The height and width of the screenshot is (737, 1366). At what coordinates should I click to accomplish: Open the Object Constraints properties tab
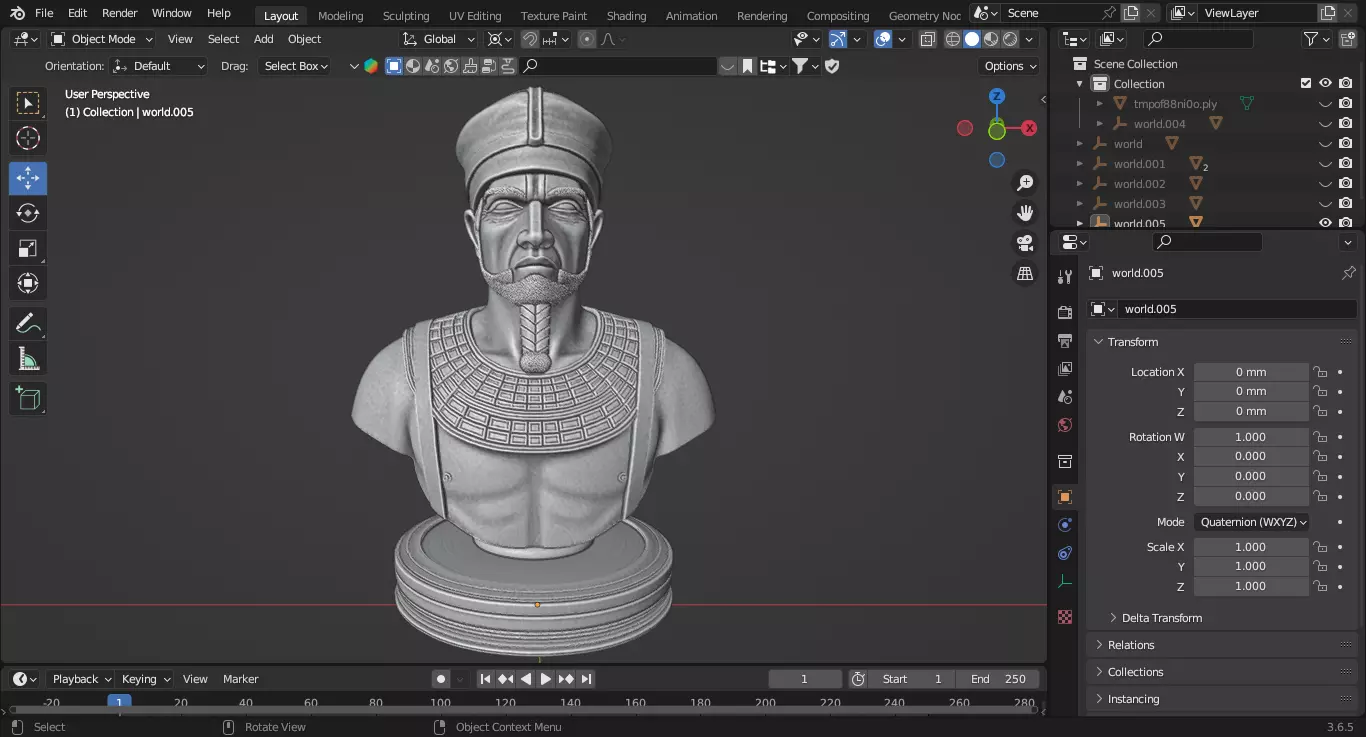[x=1065, y=553]
